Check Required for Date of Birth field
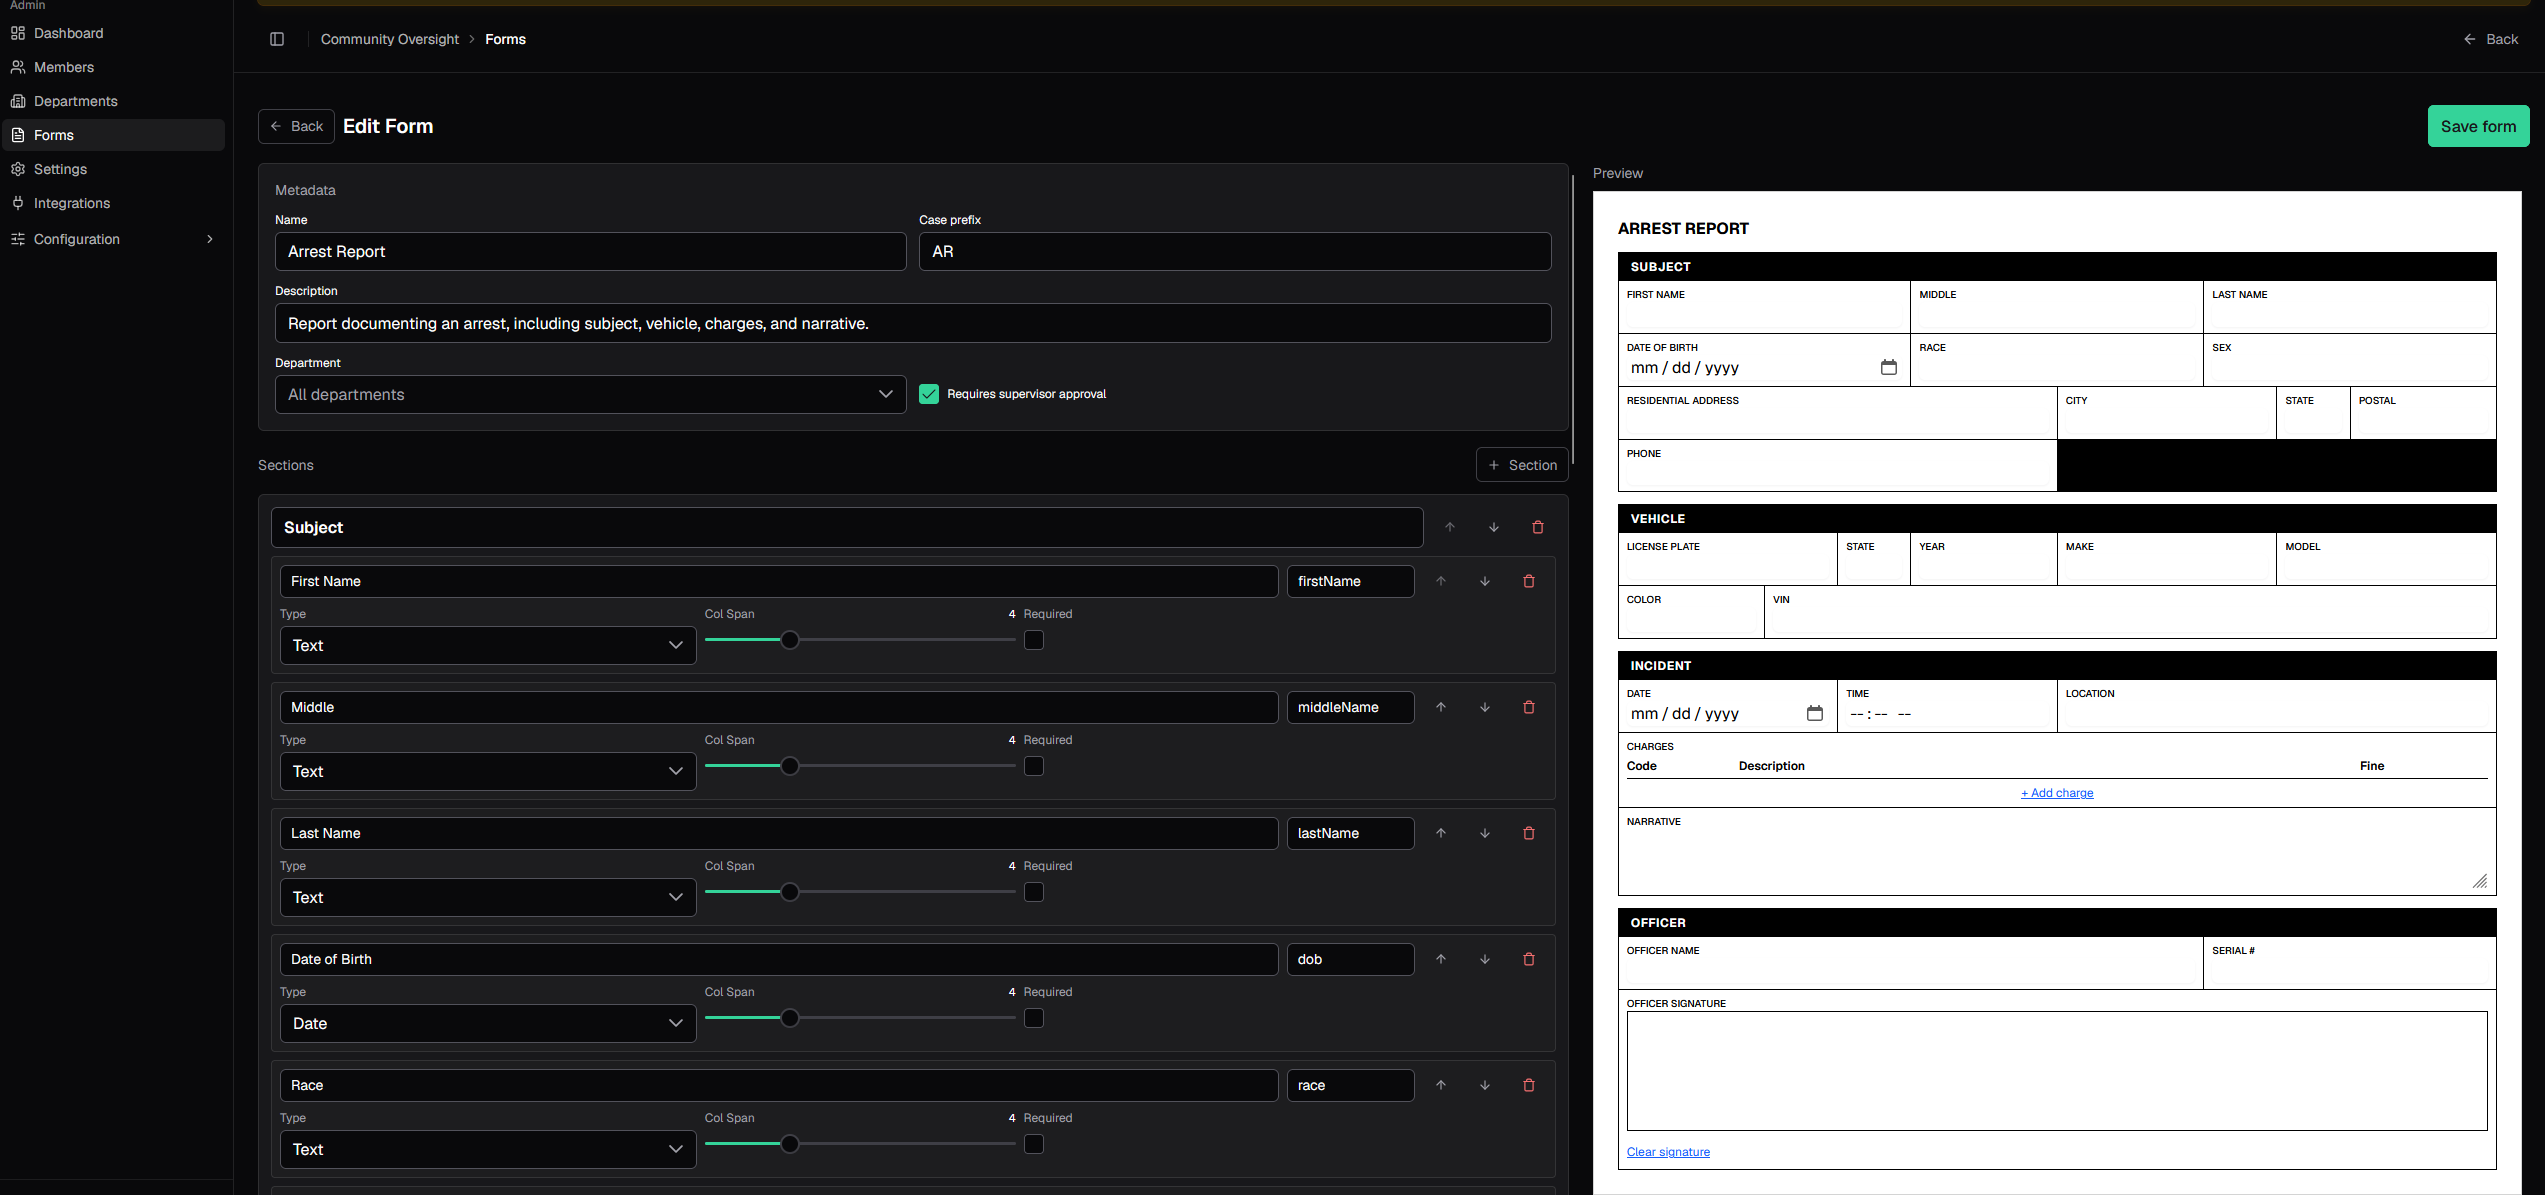This screenshot has width=2545, height=1195. click(x=1034, y=1018)
